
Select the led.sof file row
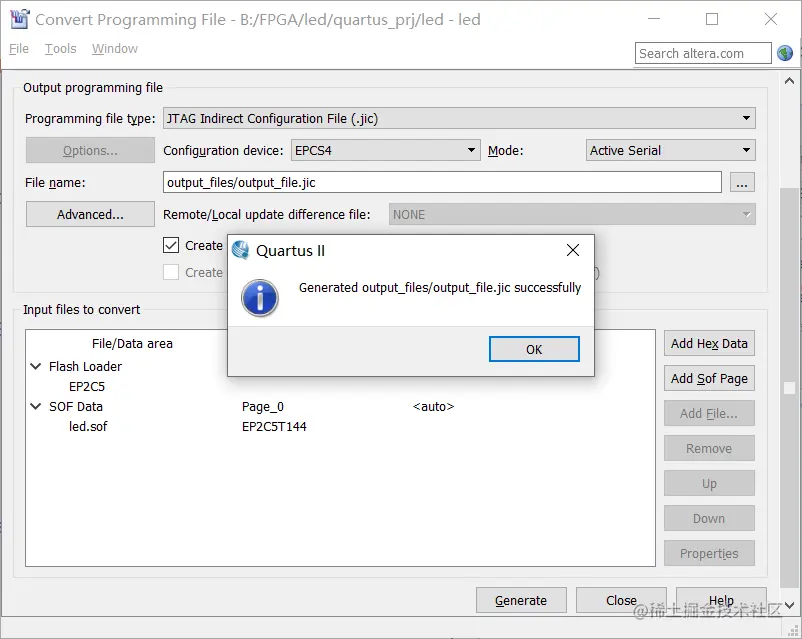pyautogui.click(x=88, y=426)
